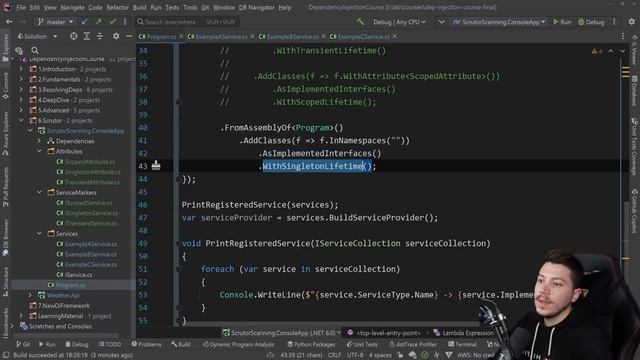The image size is (640, 360).
Task: Click Expand All in Solution panel
Action: 87,36
